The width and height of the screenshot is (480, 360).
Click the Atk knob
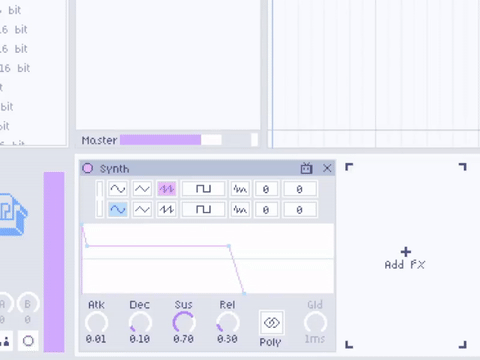(x=96, y=322)
